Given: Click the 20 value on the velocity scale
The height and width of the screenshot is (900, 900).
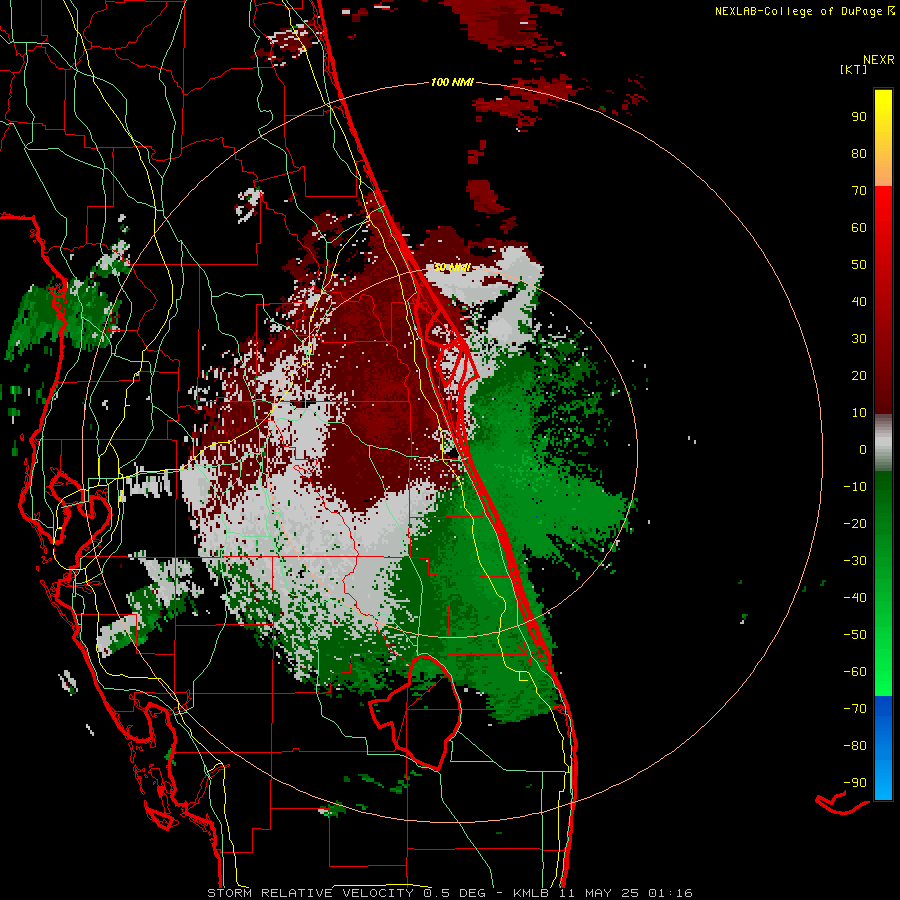Looking at the screenshot, I should pos(859,376).
